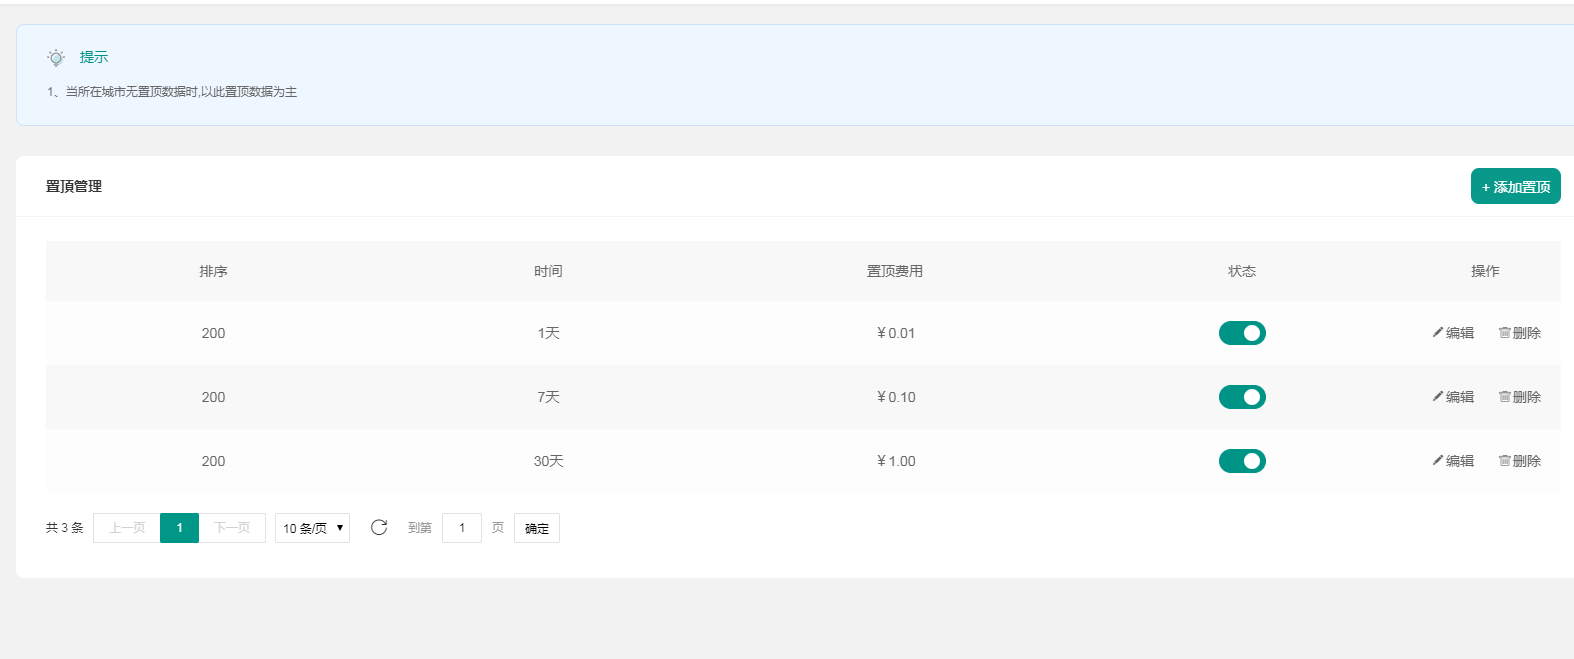Toggle status switch for the 1天 row
This screenshot has width=1574, height=659.
[x=1242, y=333]
